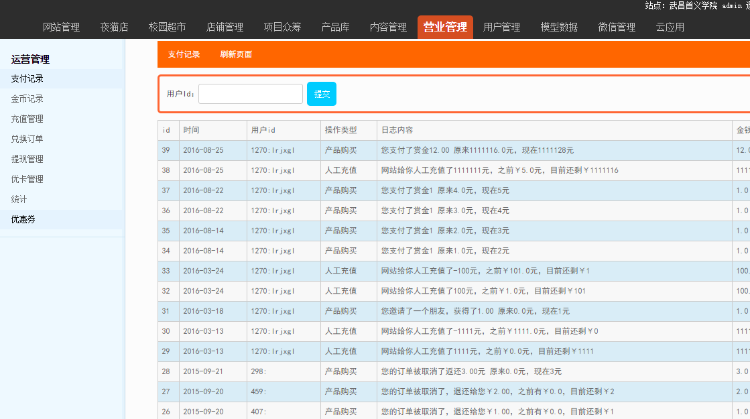Open the 网站管理 top menu
The height and width of the screenshot is (419, 750).
click(x=61, y=27)
